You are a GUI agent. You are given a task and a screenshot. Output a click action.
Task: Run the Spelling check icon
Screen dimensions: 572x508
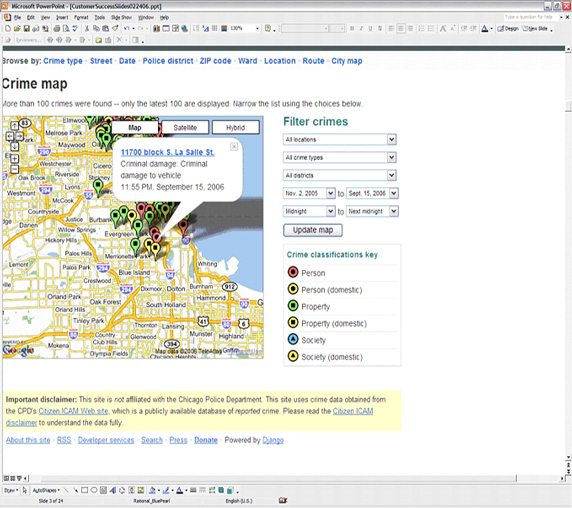tap(75, 28)
